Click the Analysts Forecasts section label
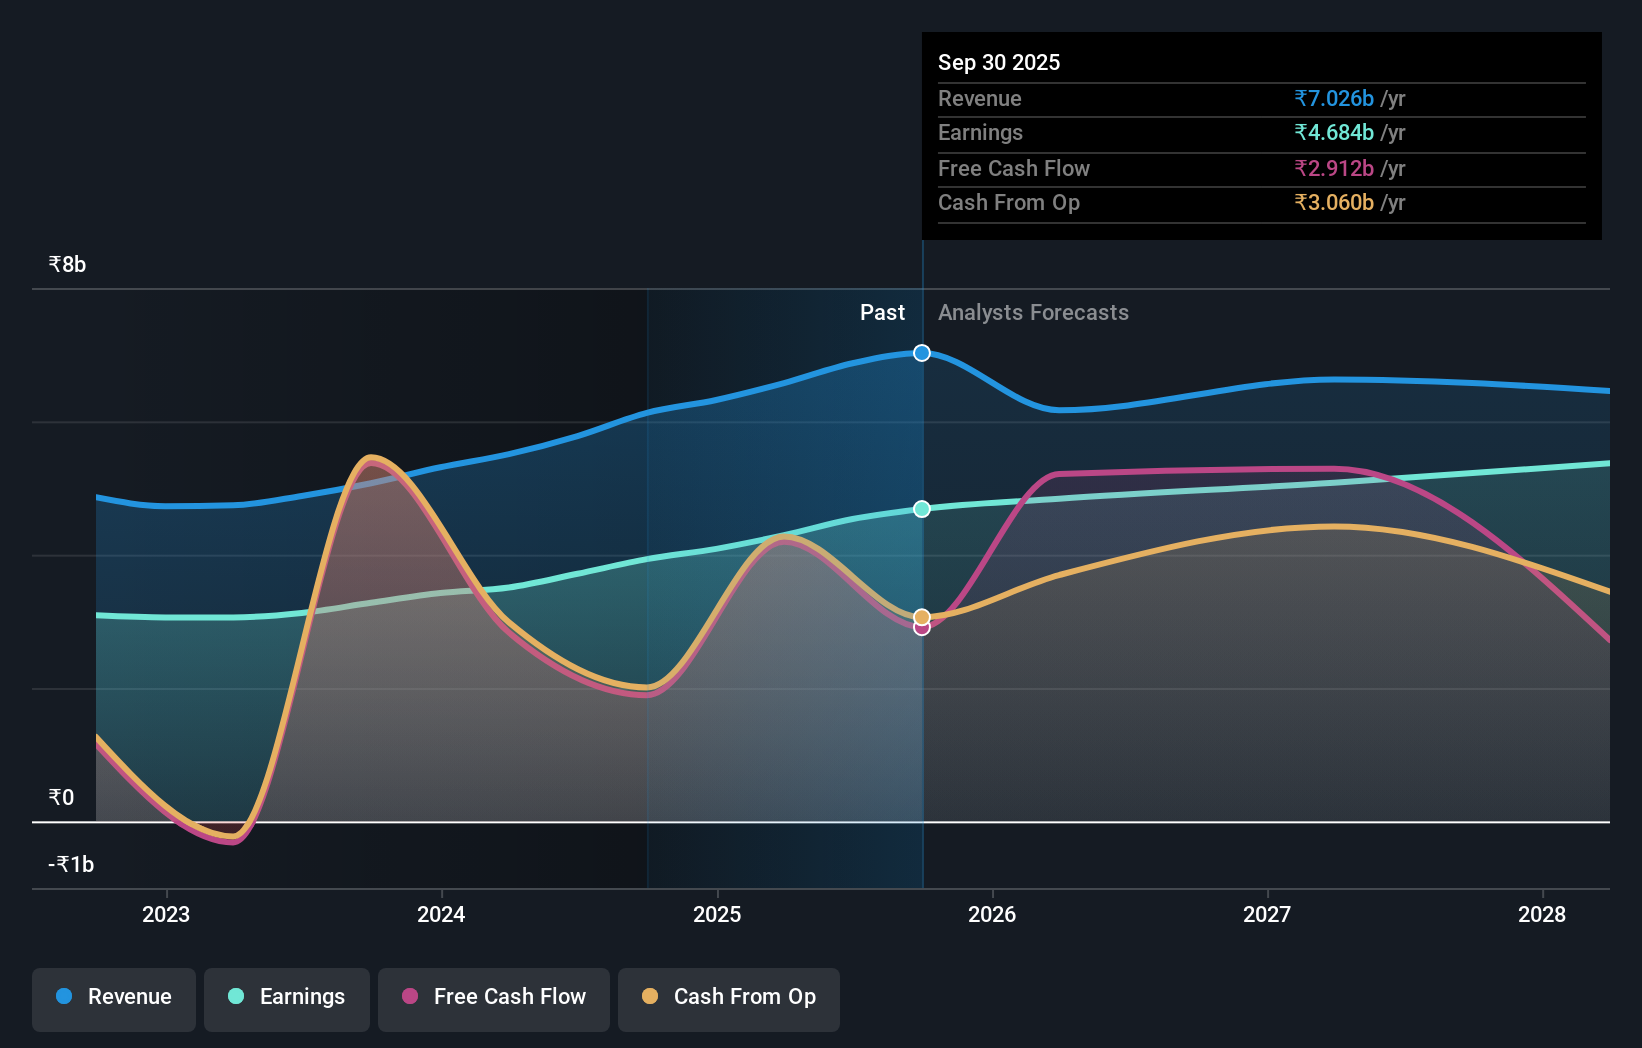The image size is (1642, 1048). (1033, 312)
